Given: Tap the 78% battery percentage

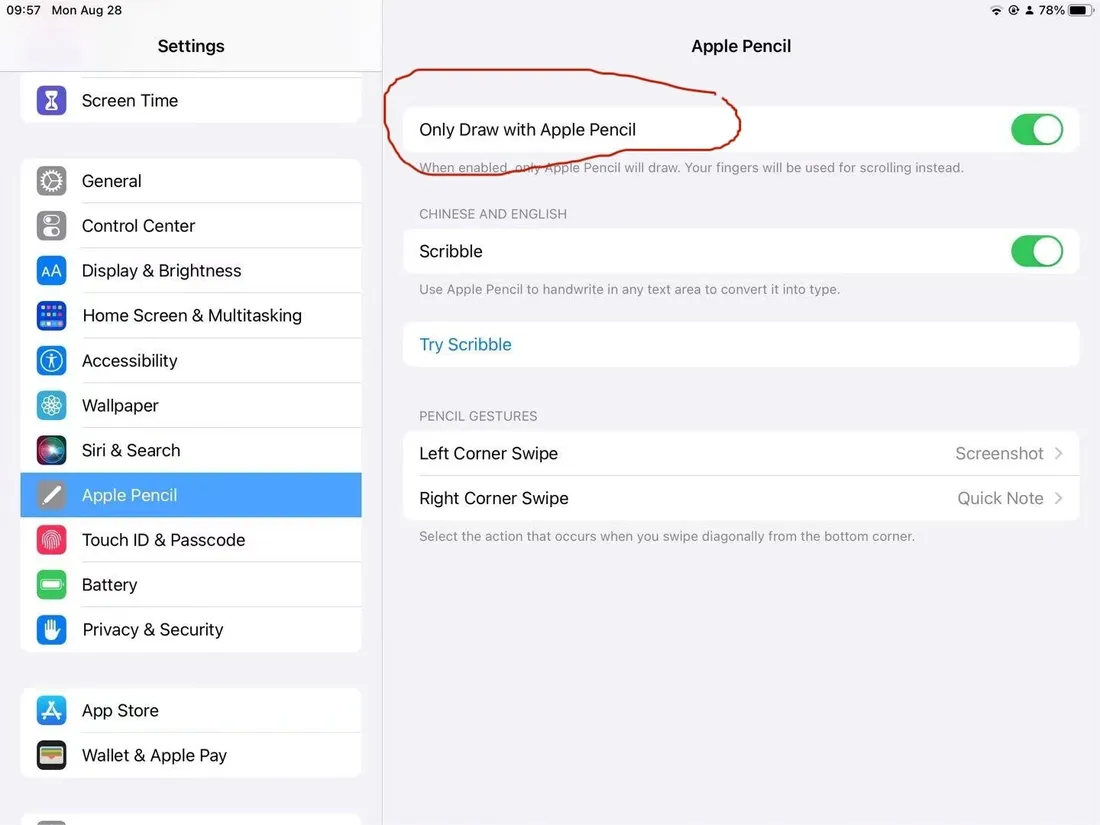Looking at the screenshot, I should point(1052,11).
